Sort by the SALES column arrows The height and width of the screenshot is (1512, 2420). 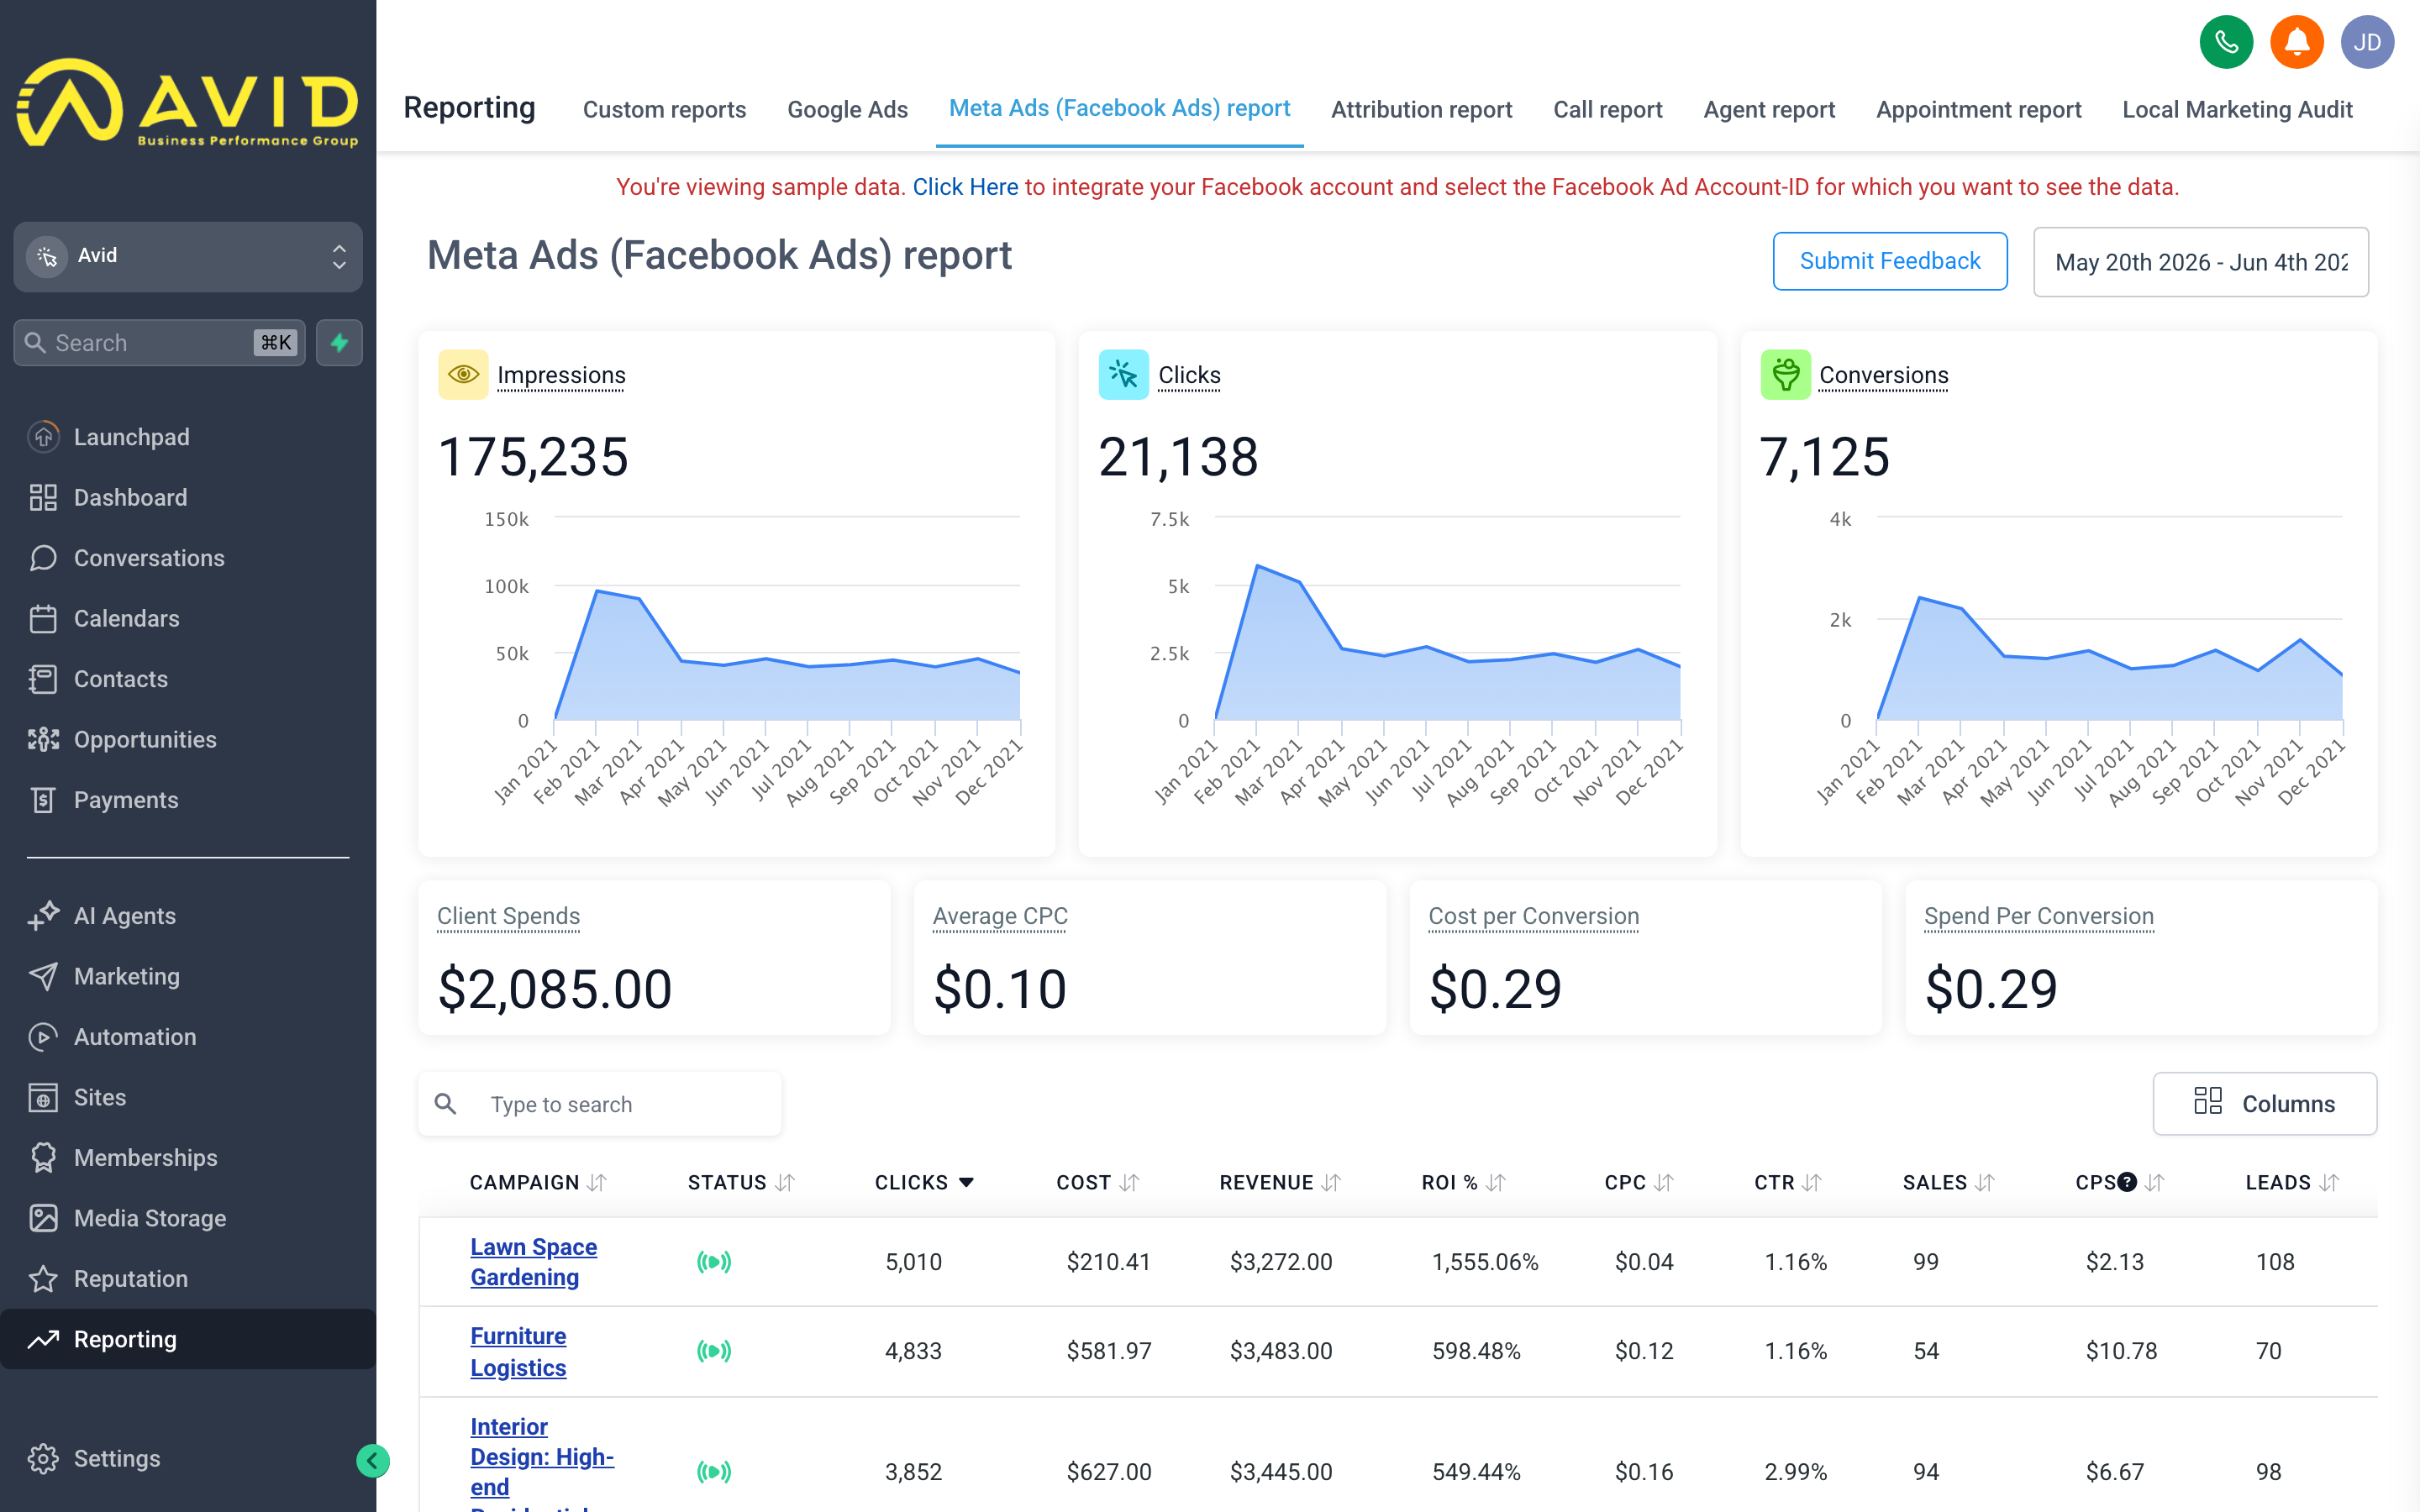(1985, 1182)
